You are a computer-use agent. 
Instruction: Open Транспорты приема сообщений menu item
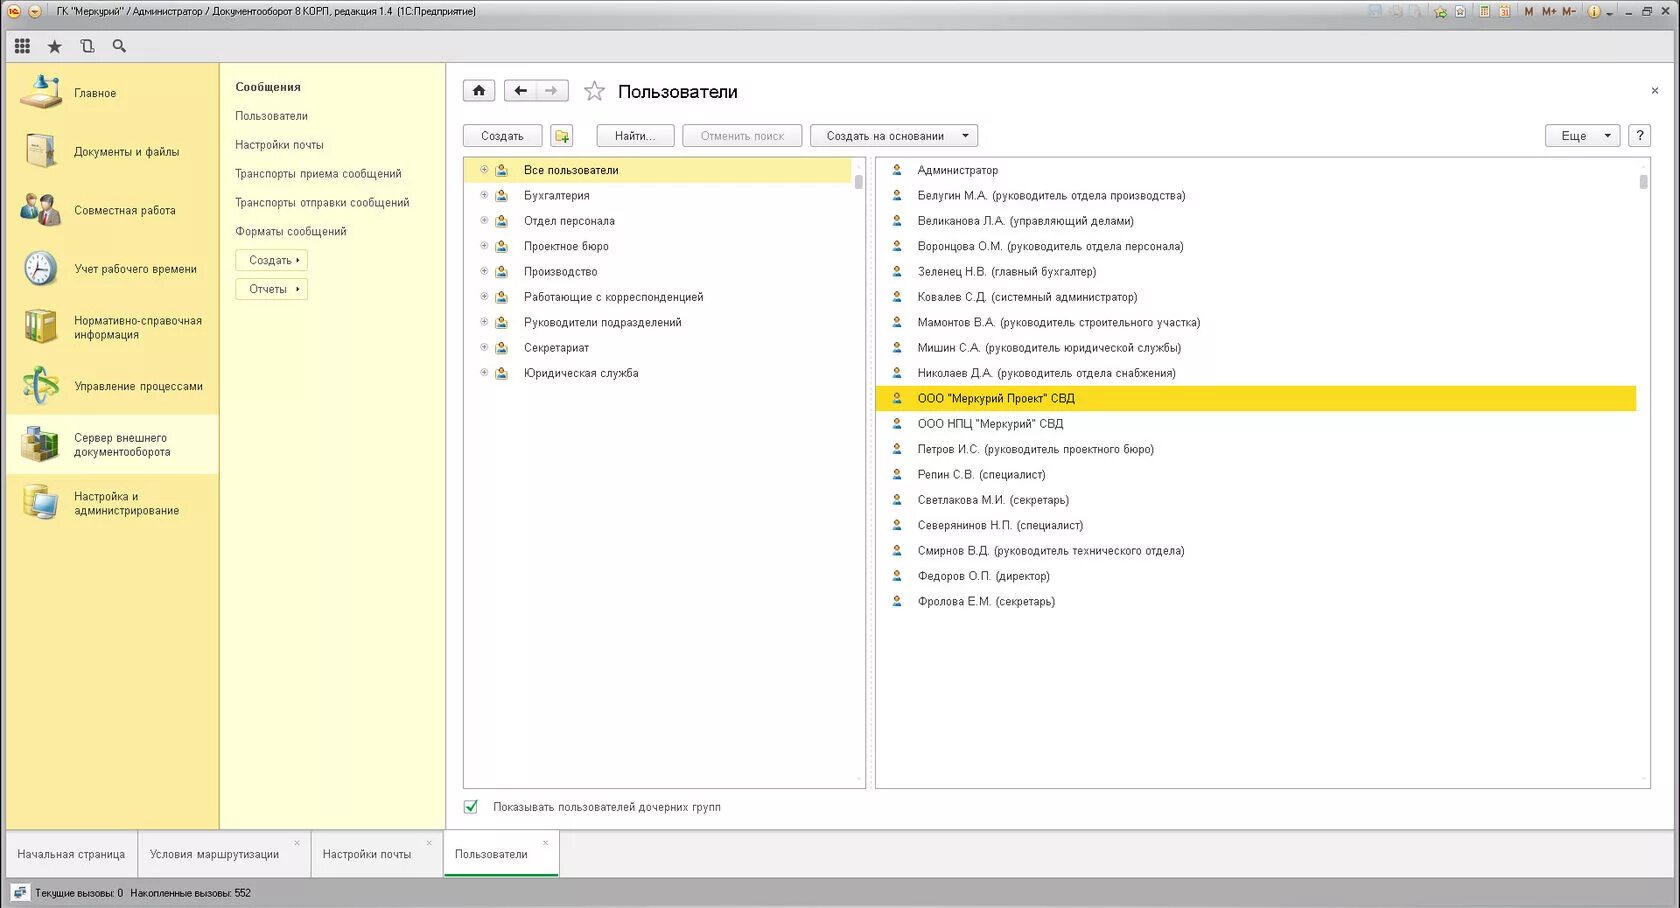[318, 174]
